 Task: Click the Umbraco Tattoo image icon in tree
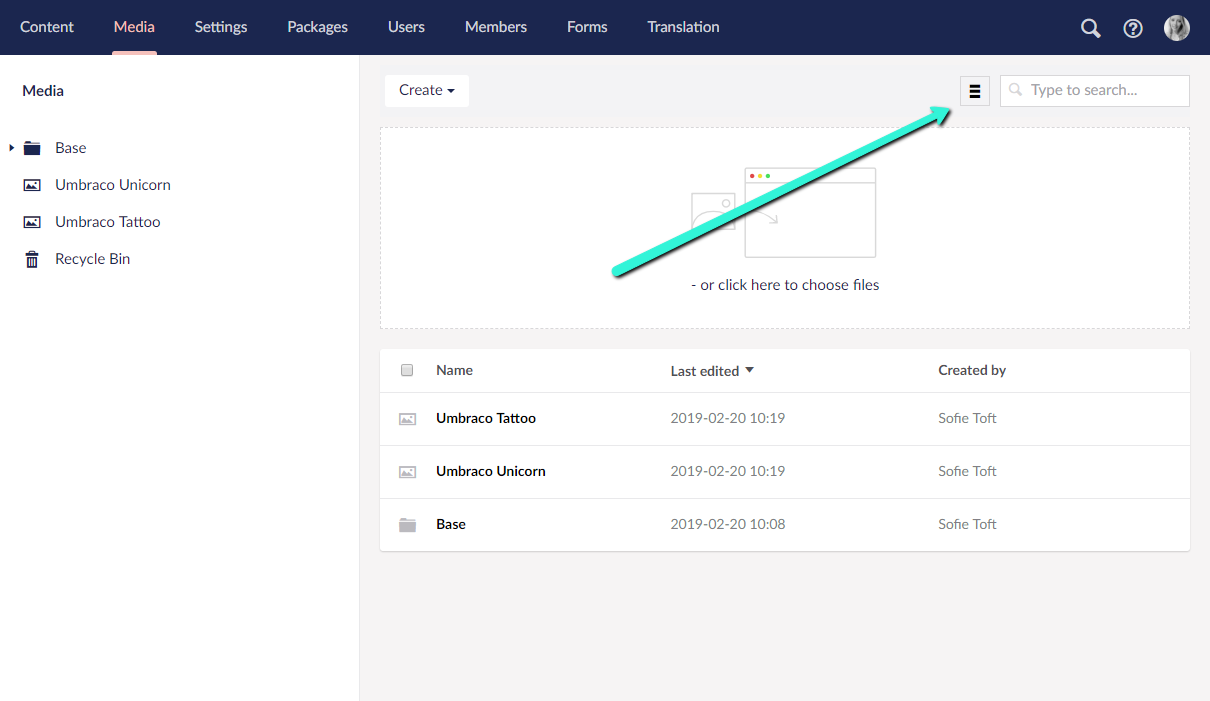pyautogui.click(x=32, y=222)
